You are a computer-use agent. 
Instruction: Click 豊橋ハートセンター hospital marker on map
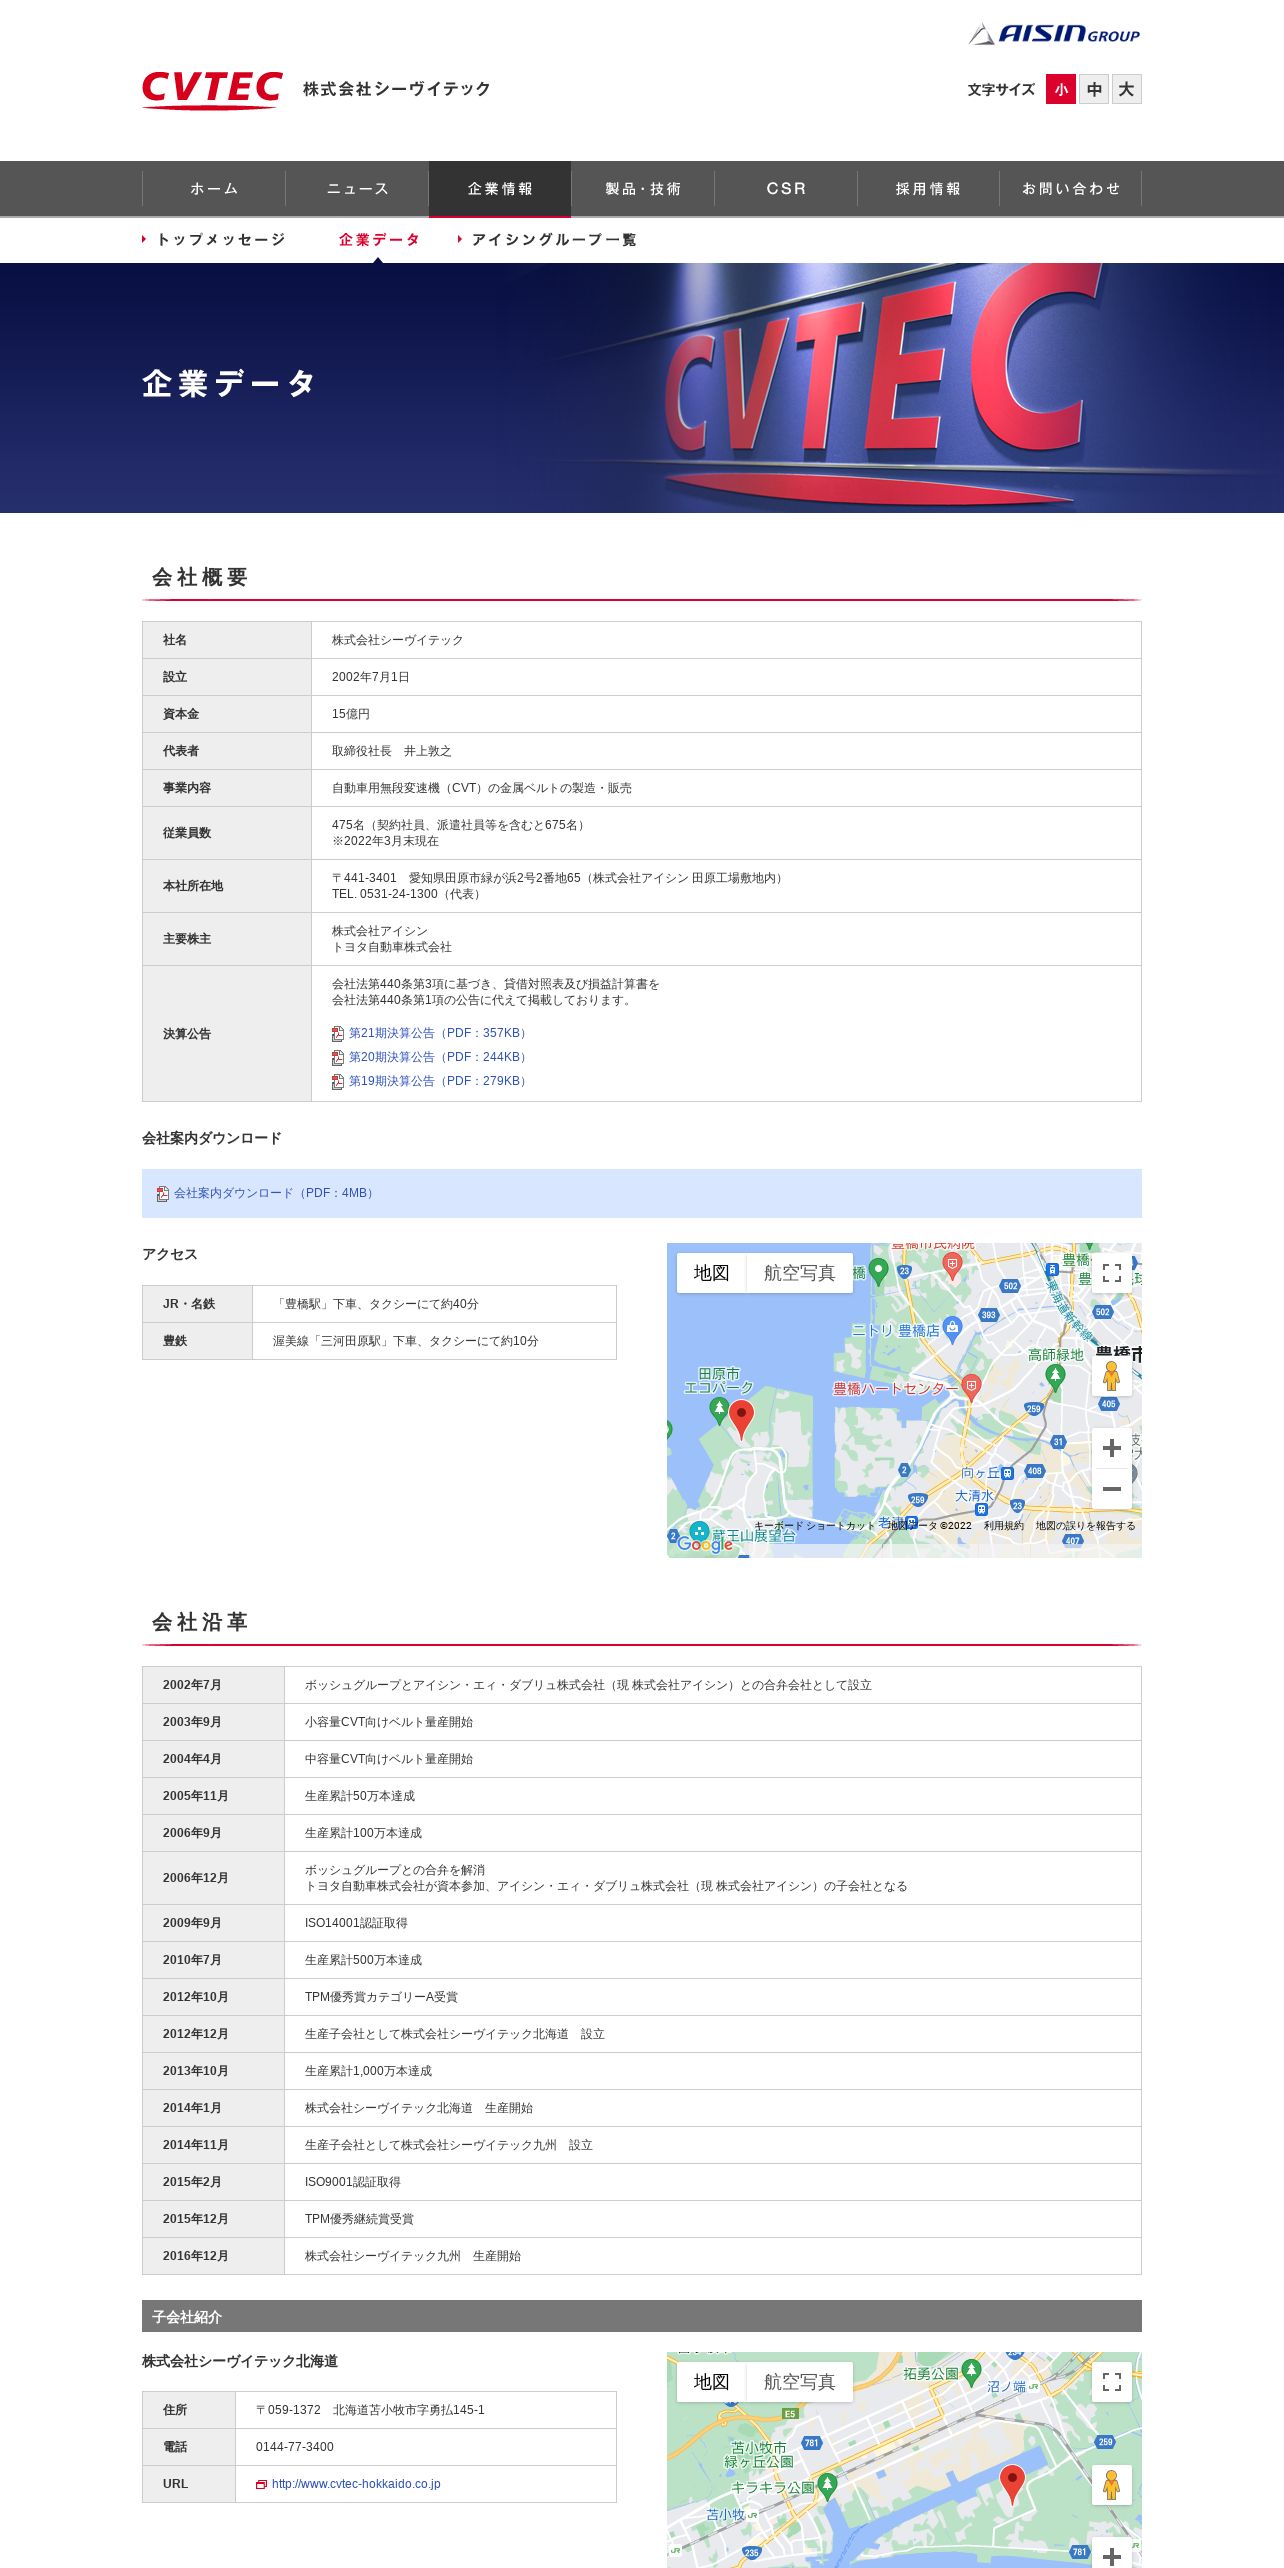point(971,1386)
